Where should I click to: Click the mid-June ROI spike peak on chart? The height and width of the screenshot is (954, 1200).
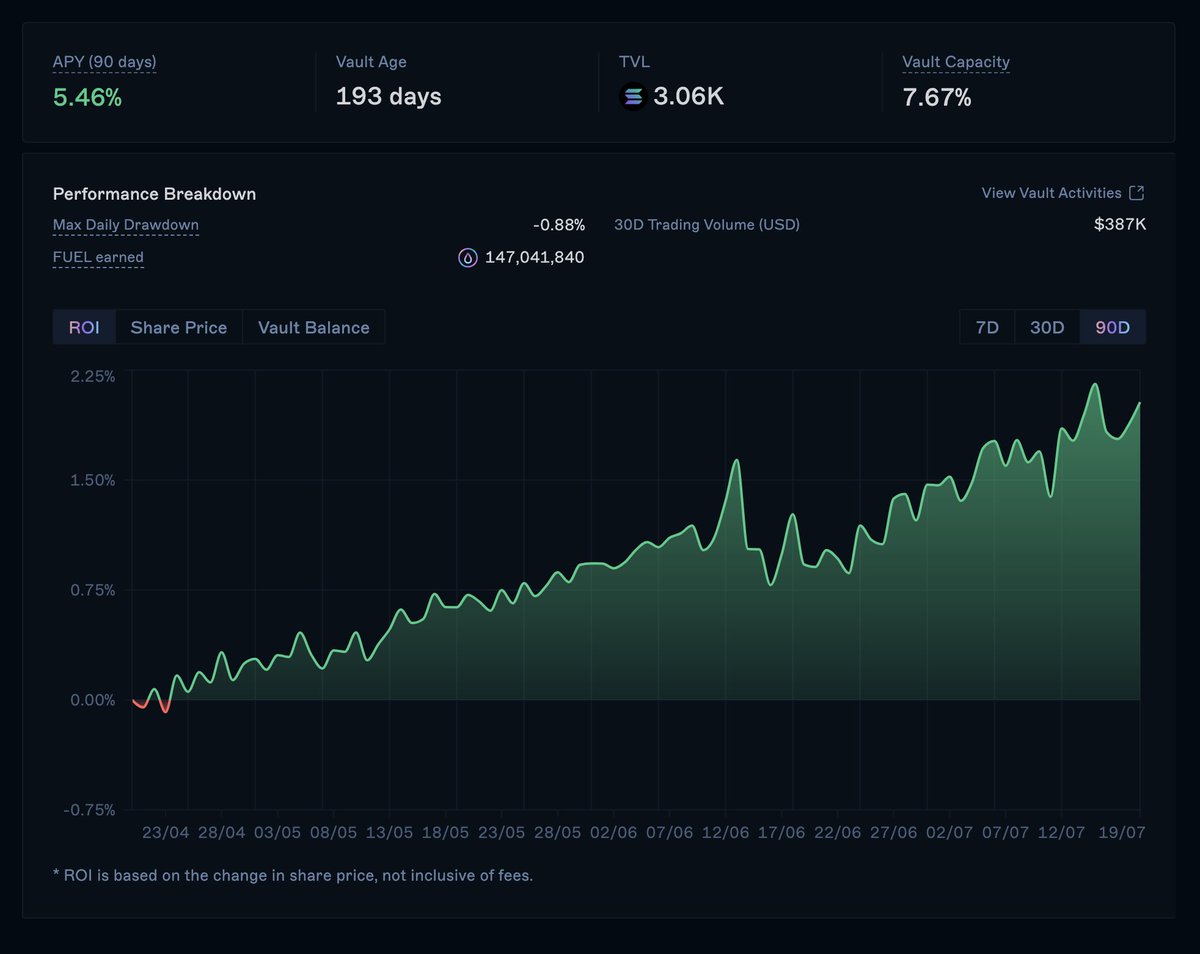(737, 461)
